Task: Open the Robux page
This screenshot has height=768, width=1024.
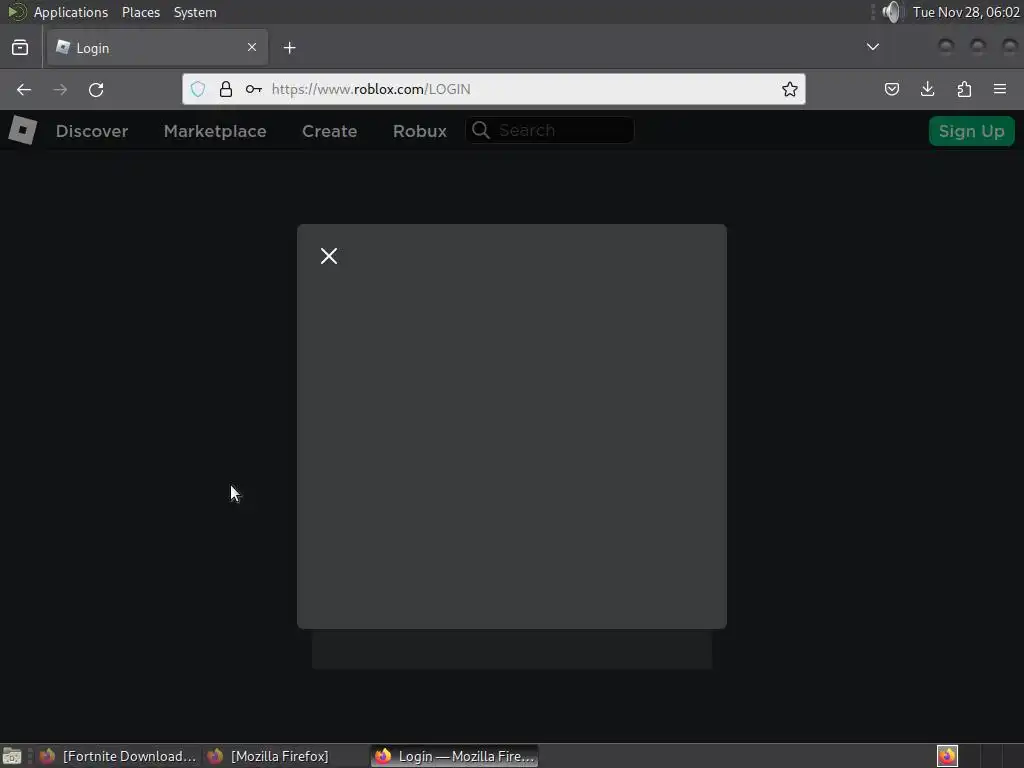Action: pyautogui.click(x=420, y=131)
